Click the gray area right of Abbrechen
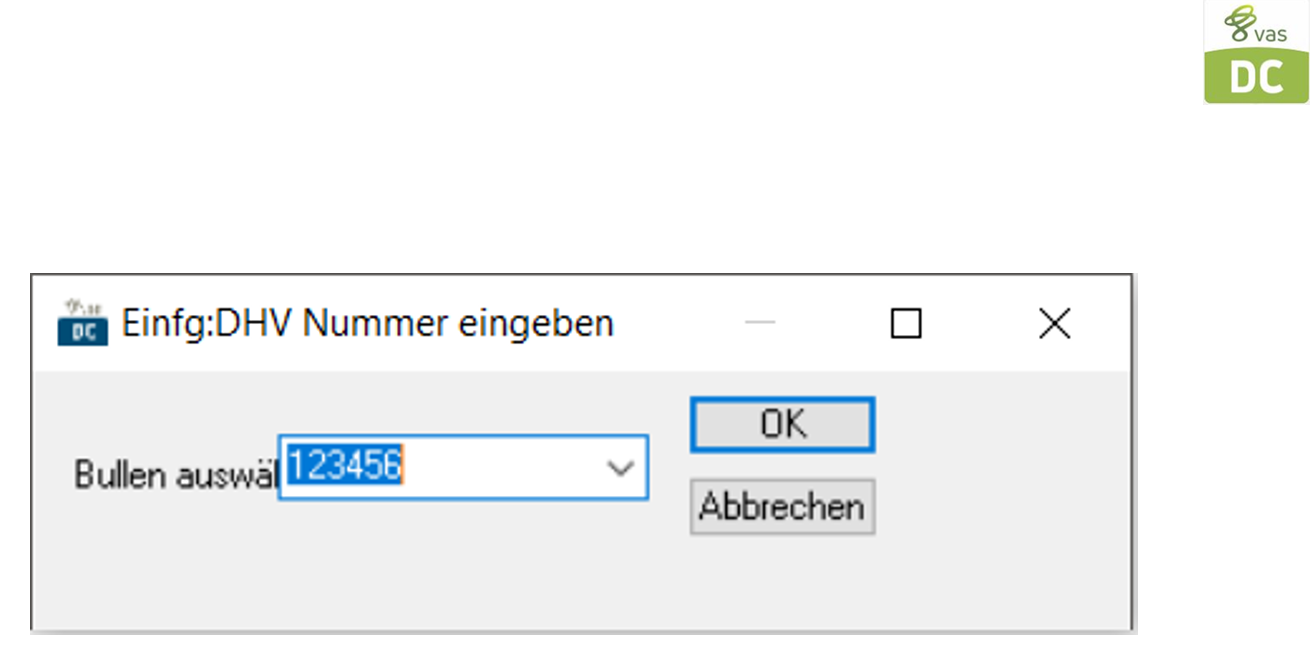Image resolution: width=1310 pixels, height=657 pixels. click(1000, 507)
